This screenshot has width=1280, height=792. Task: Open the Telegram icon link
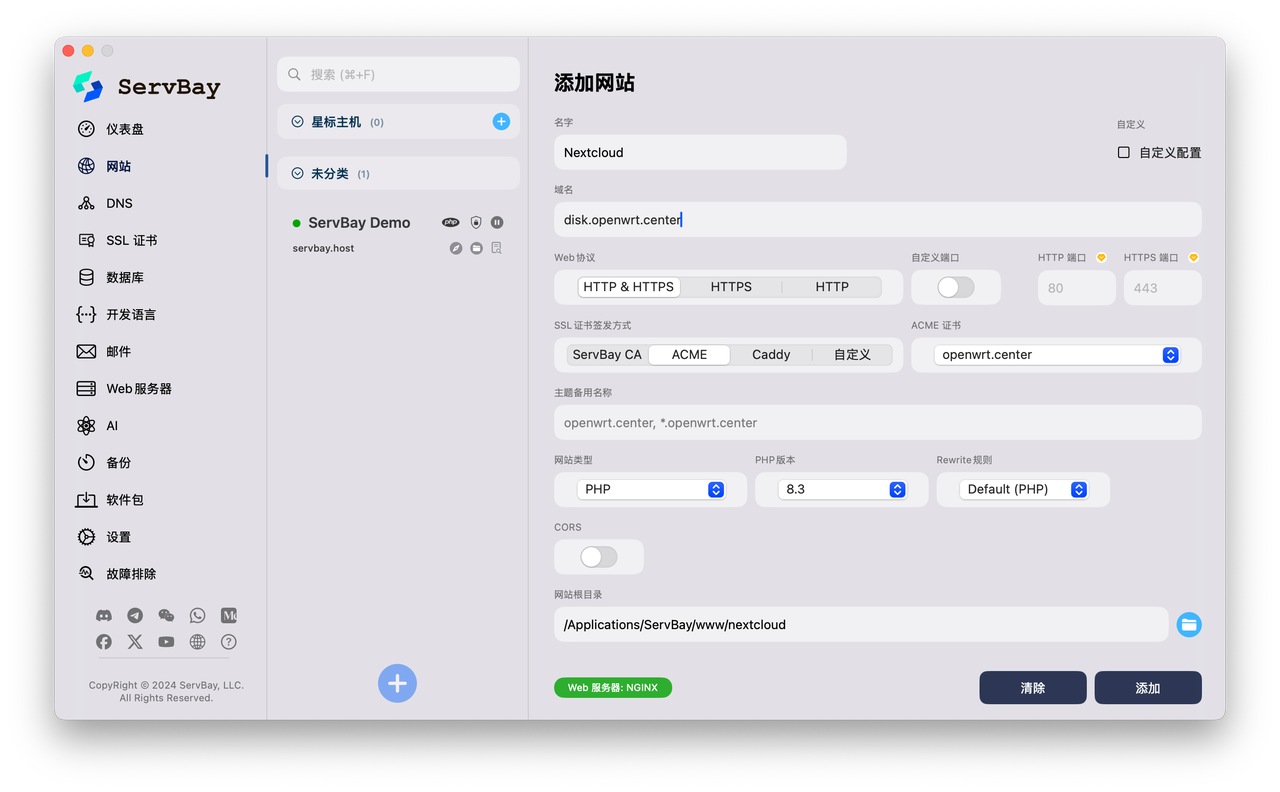click(x=135, y=616)
